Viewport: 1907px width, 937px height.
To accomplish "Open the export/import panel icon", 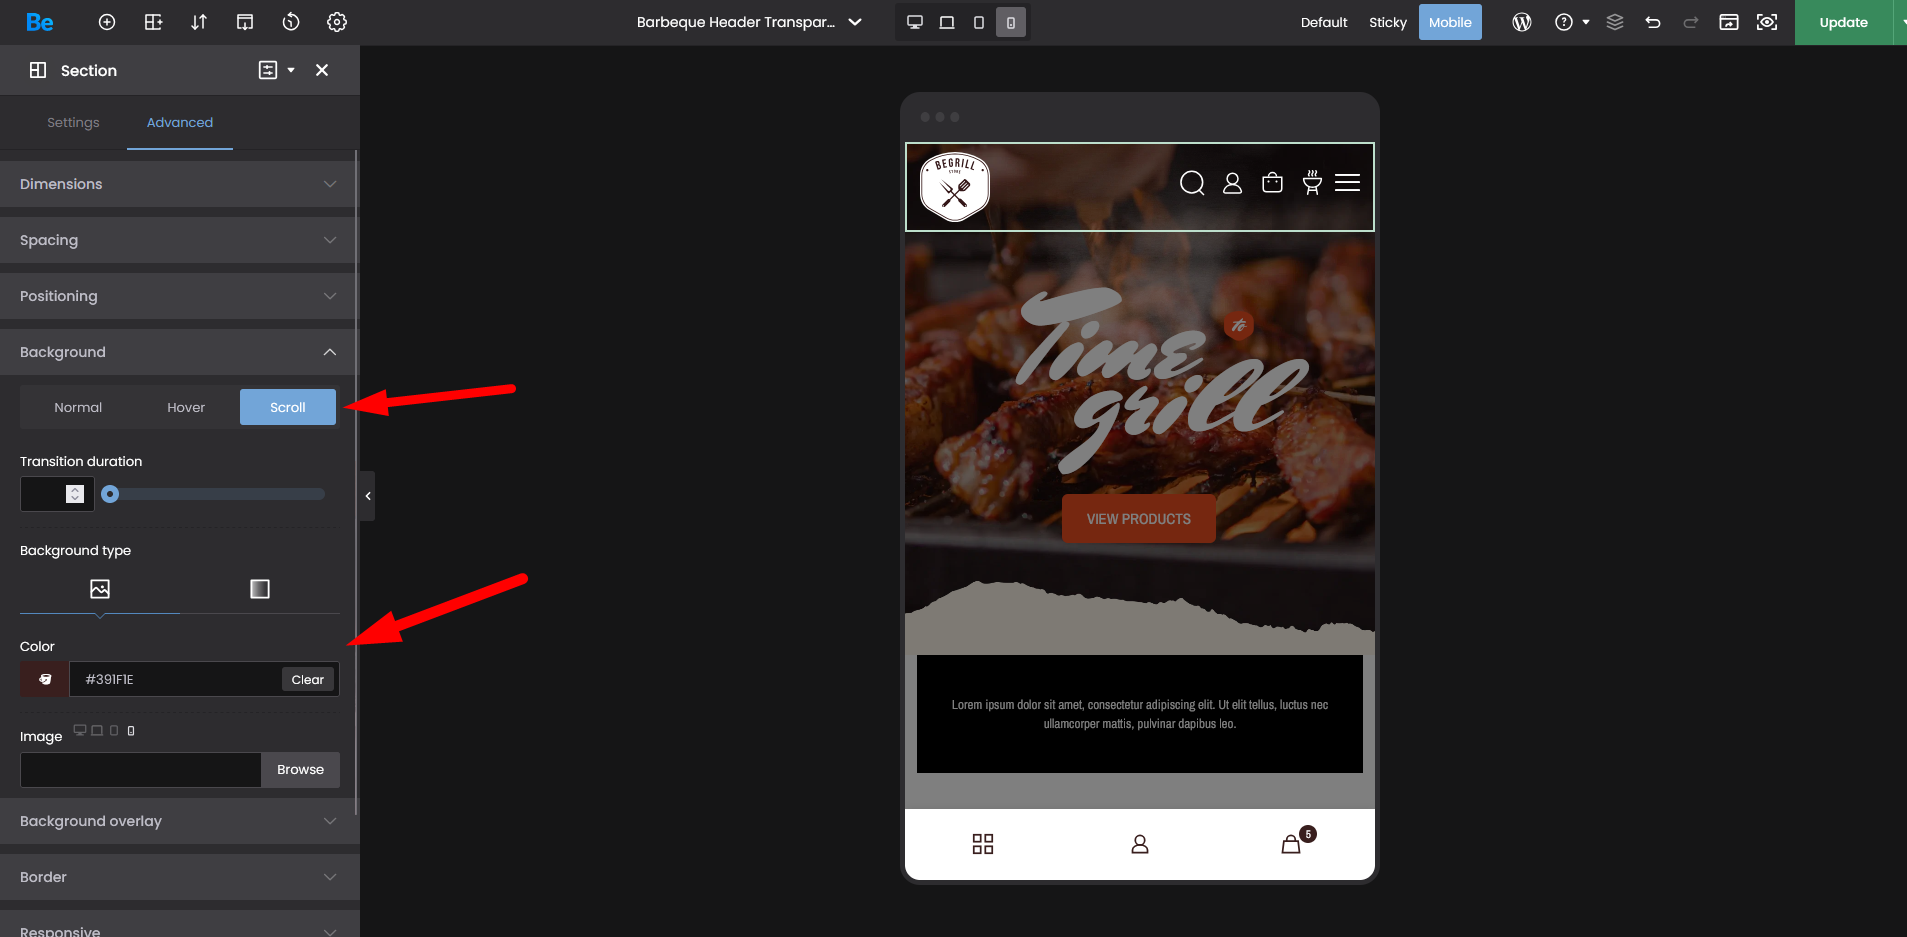I will tap(245, 22).
